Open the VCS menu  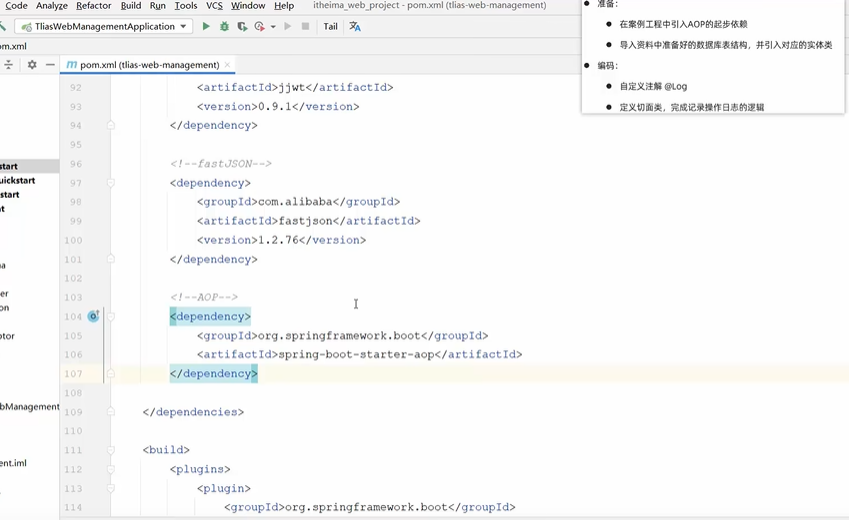coord(214,5)
